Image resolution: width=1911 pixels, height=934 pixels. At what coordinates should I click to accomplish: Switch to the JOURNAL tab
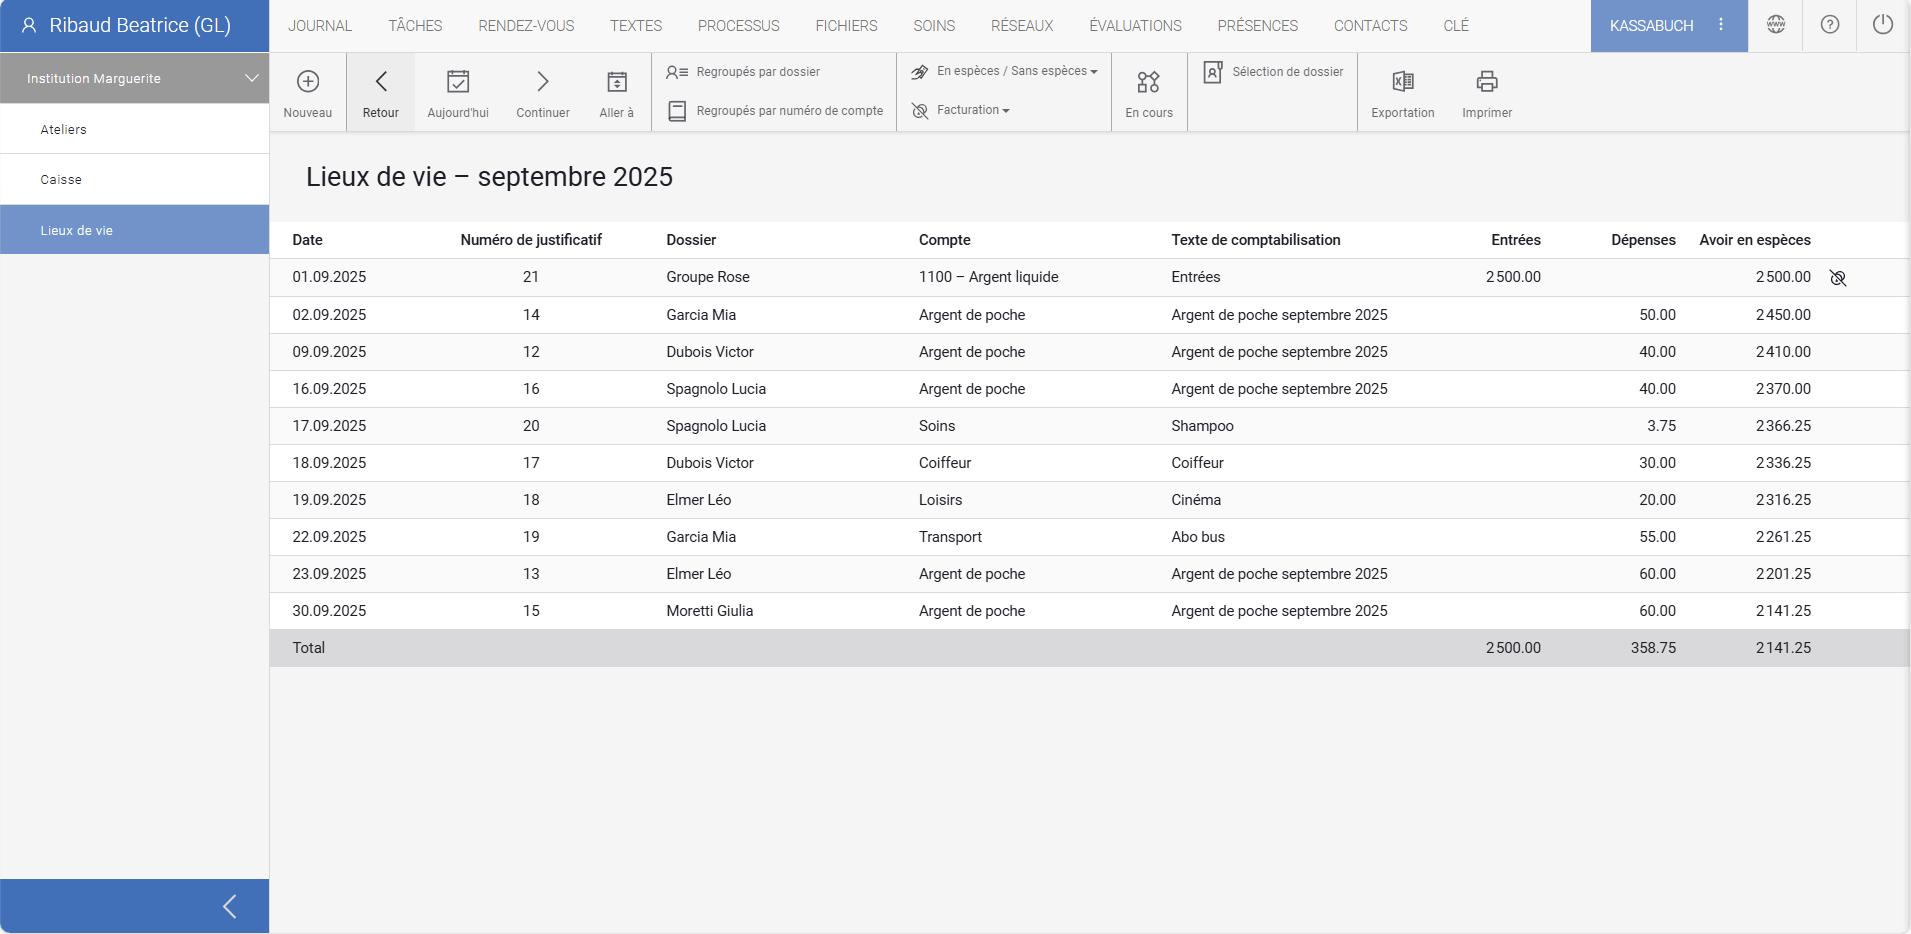[x=320, y=26]
